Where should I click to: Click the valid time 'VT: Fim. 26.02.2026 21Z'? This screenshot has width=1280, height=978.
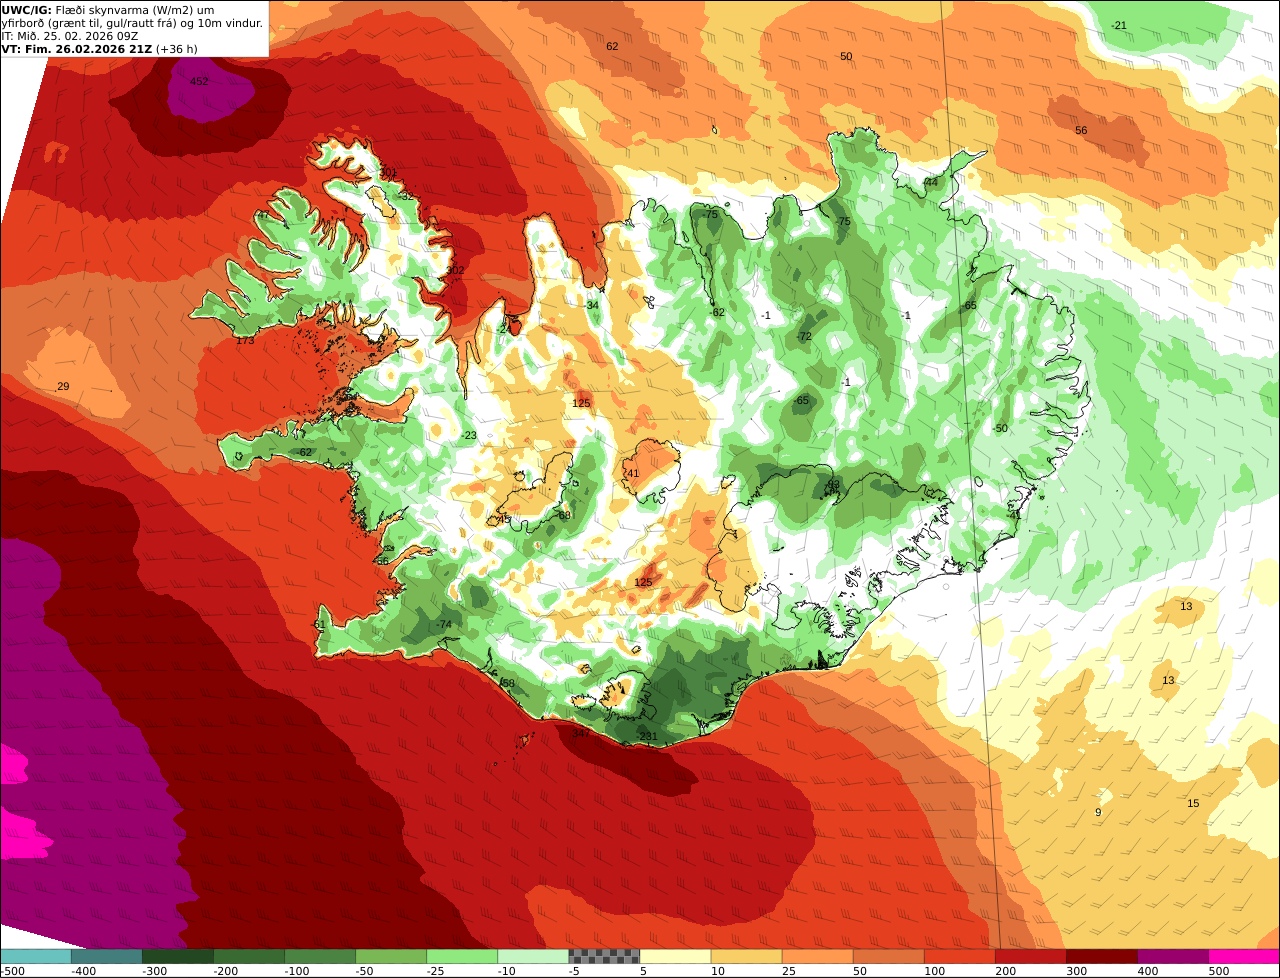click(77, 49)
